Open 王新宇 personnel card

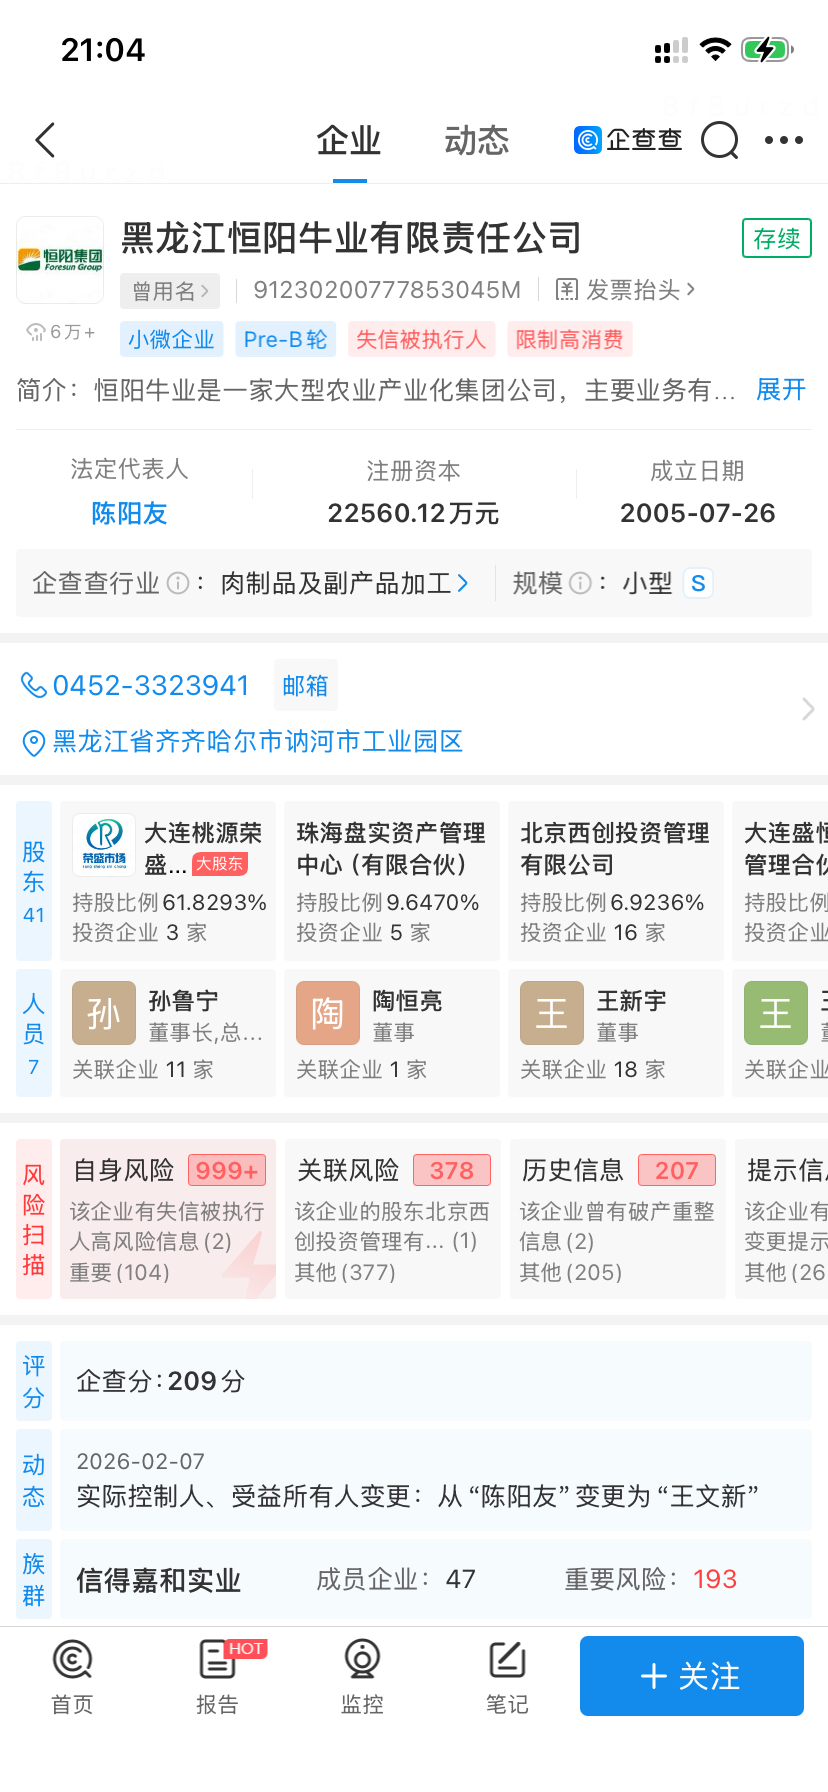616,1033
